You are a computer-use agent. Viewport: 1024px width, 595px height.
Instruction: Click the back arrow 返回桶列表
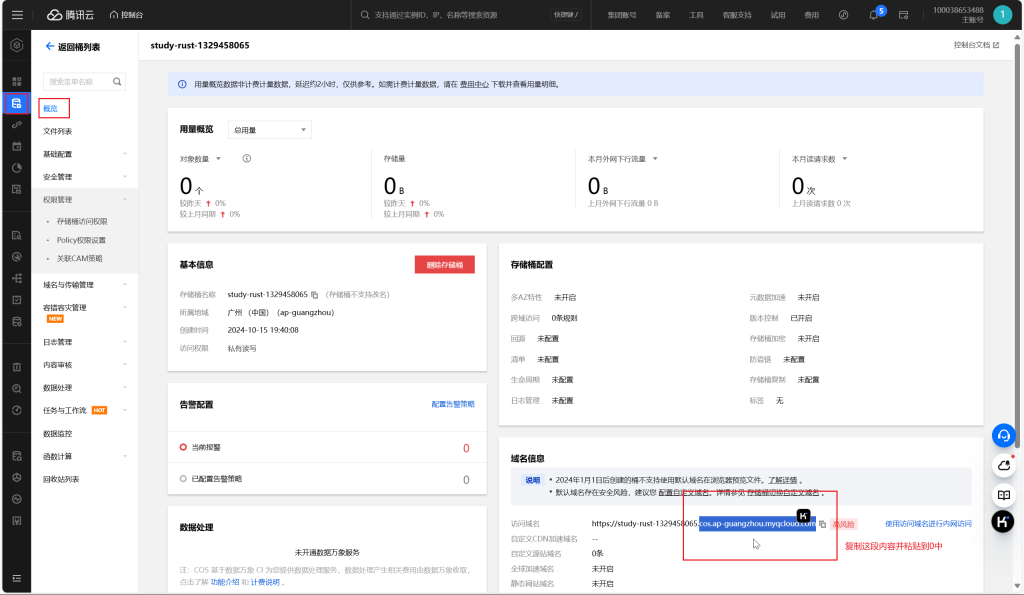pos(50,47)
